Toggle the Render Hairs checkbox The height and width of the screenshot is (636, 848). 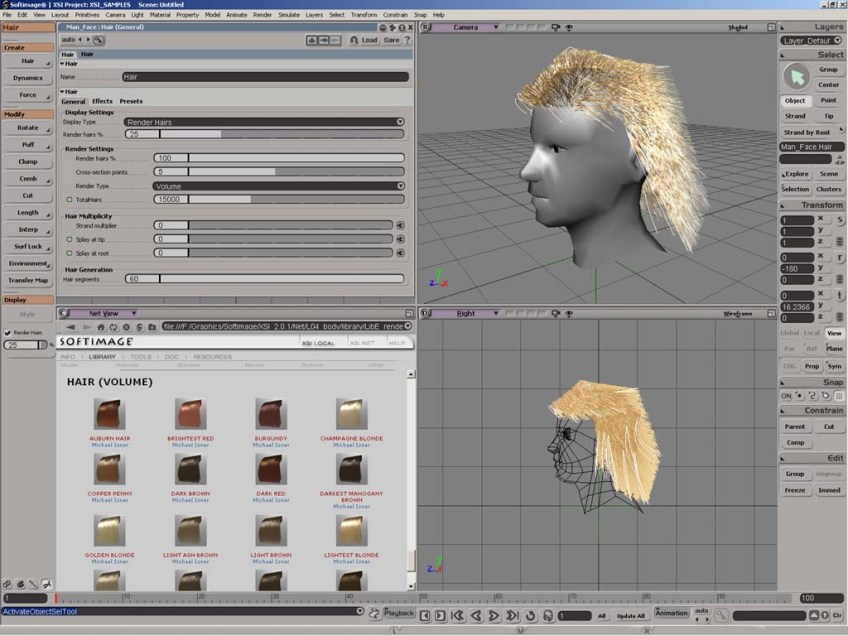pos(8,332)
